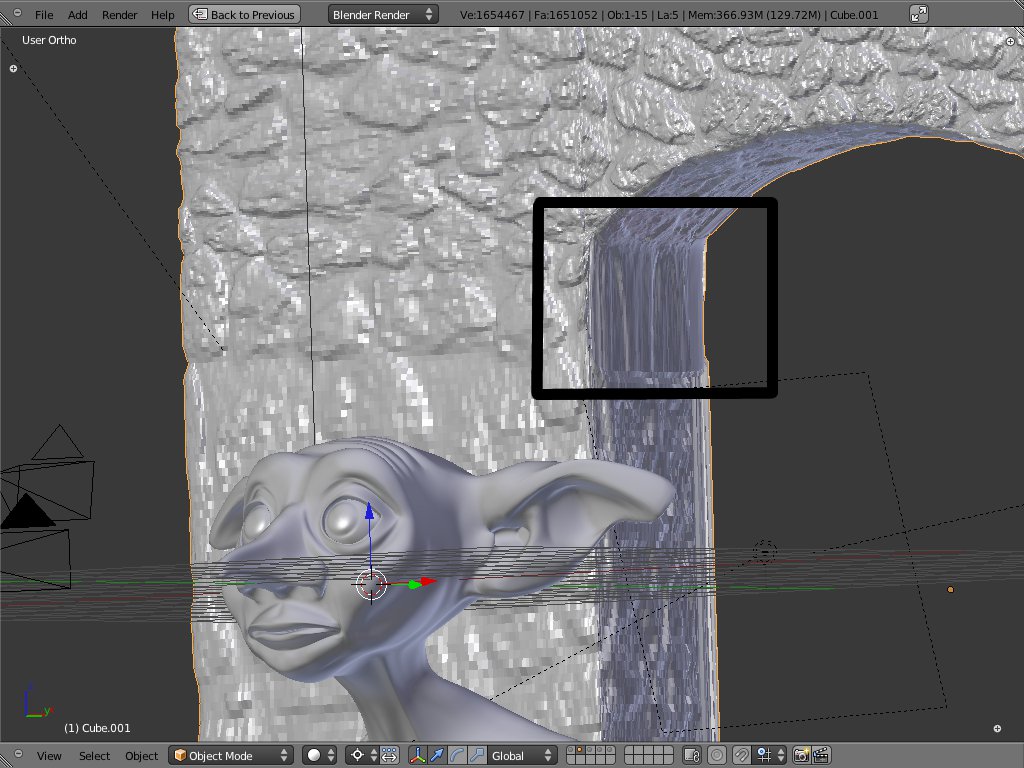Image resolution: width=1024 pixels, height=768 pixels.
Task: Open the Object Mode dropdown
Action: click(231, 756)
